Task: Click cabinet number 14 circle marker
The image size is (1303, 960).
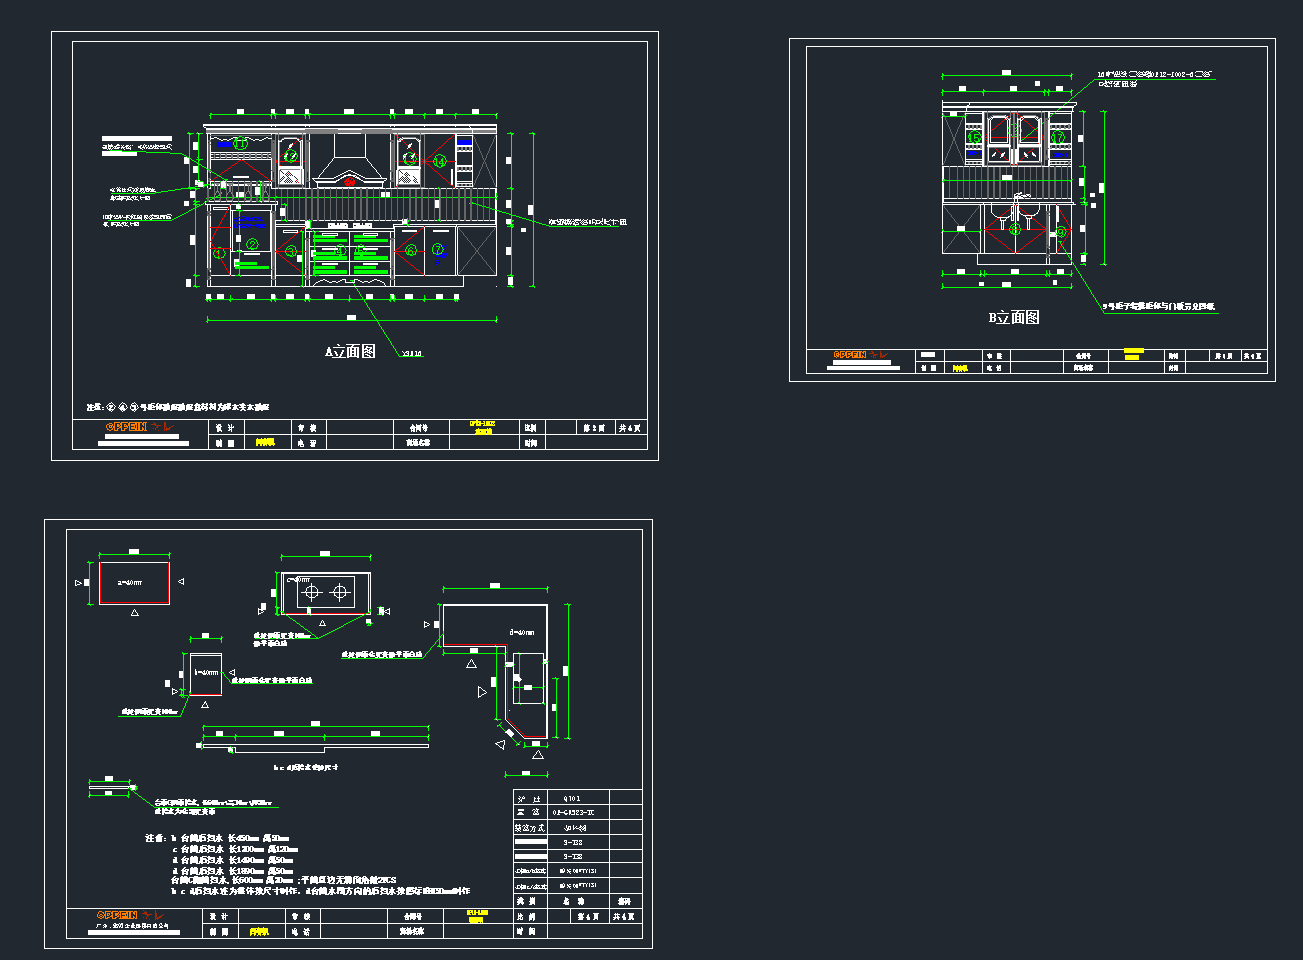Action: tap(439, 161)
